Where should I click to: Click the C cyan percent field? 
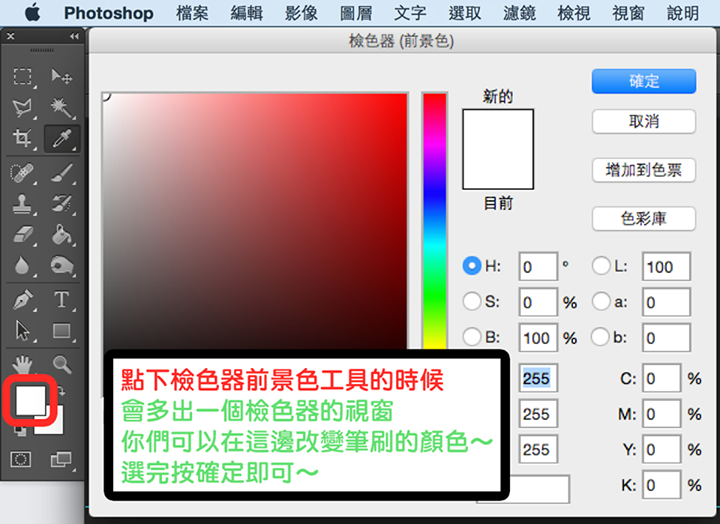coord(662,379)
